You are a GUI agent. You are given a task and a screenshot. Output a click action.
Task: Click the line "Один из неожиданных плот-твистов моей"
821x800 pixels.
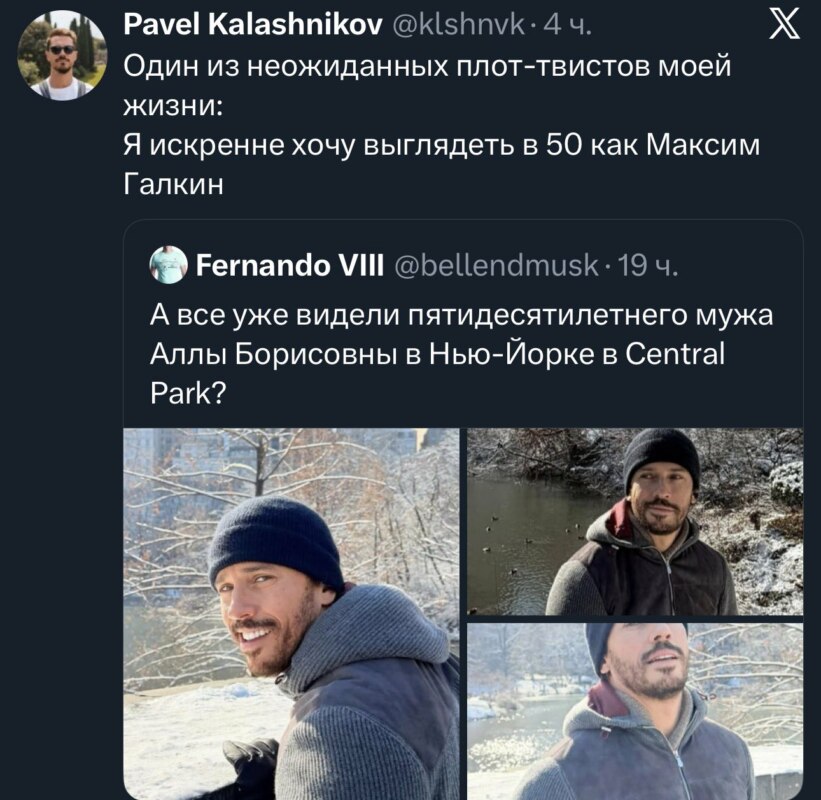[428, 68]
